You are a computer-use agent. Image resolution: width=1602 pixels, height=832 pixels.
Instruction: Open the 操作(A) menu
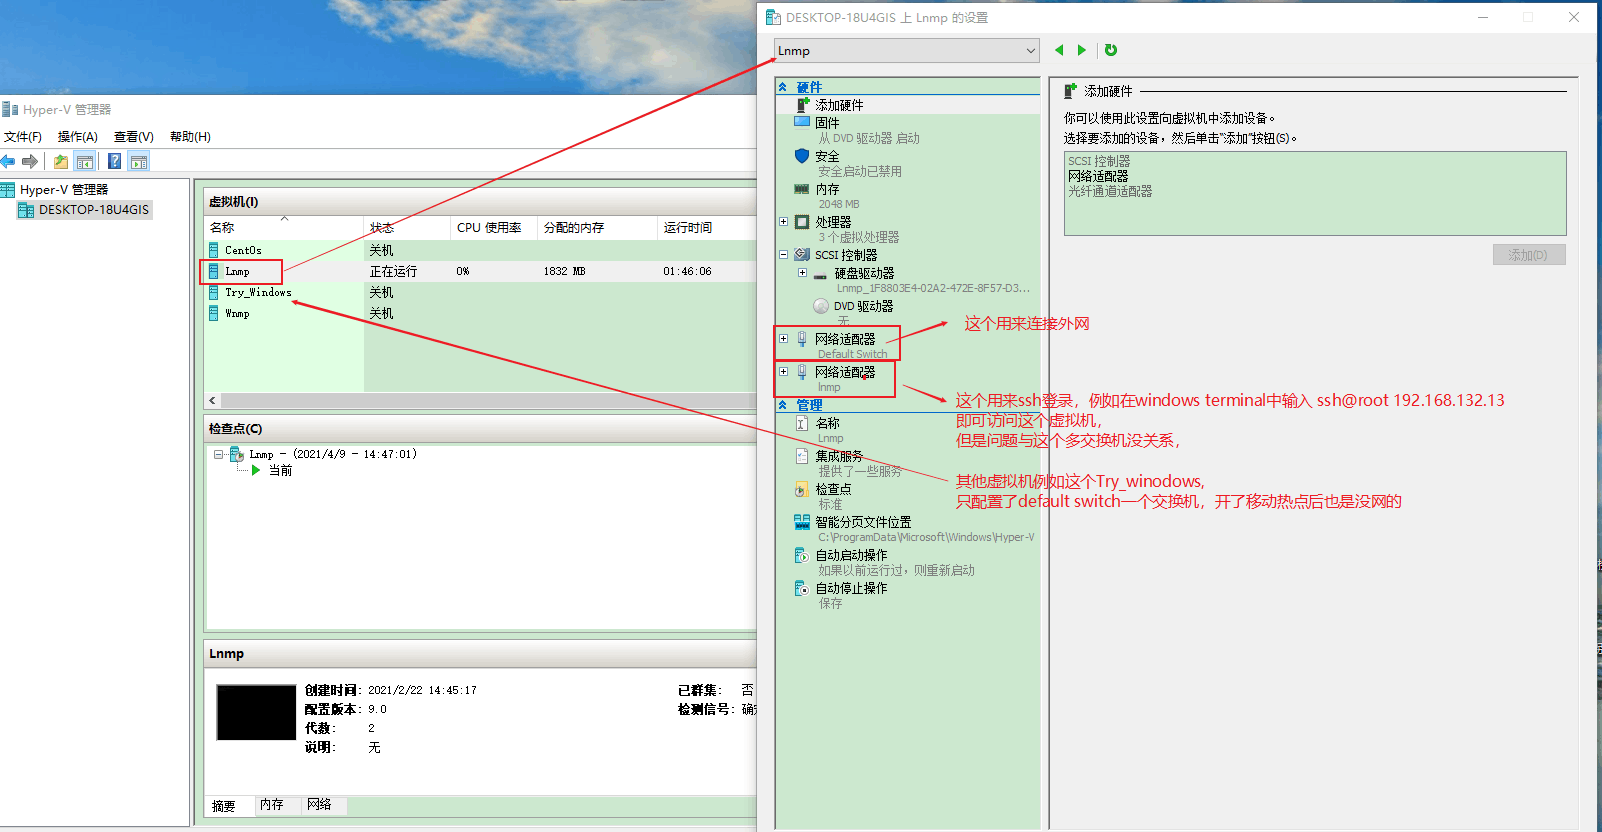click(x=77, y=137)
